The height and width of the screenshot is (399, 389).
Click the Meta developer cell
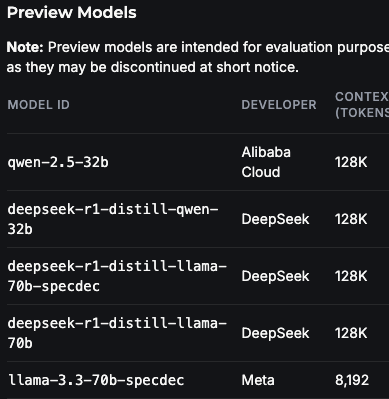(x=258, y=380)
